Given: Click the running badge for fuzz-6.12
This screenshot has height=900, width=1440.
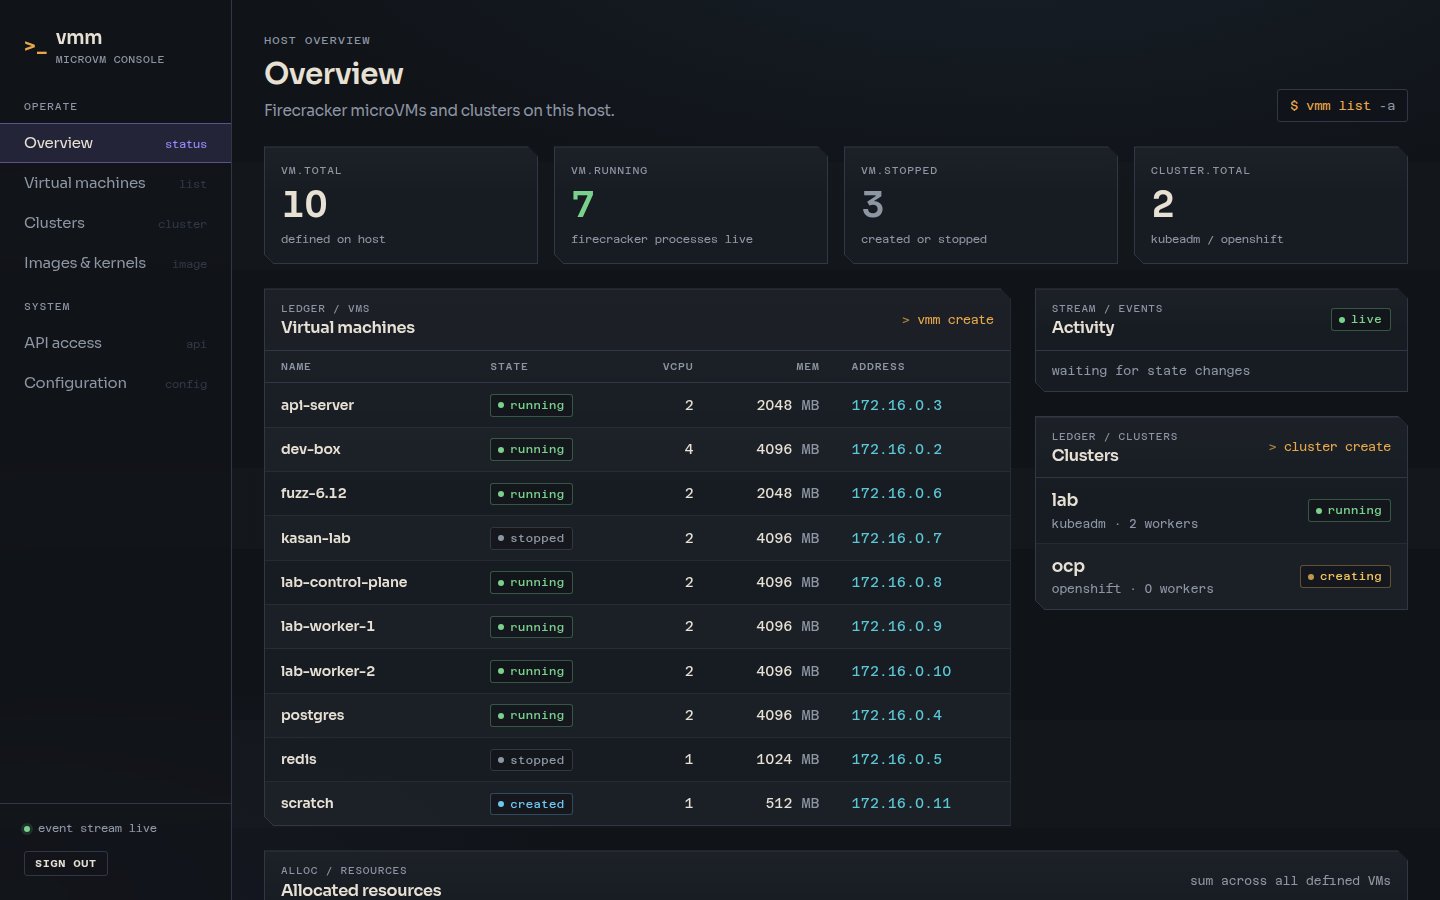Looking at the screenshot, I should pyautogui.click(x=531, y=494).
